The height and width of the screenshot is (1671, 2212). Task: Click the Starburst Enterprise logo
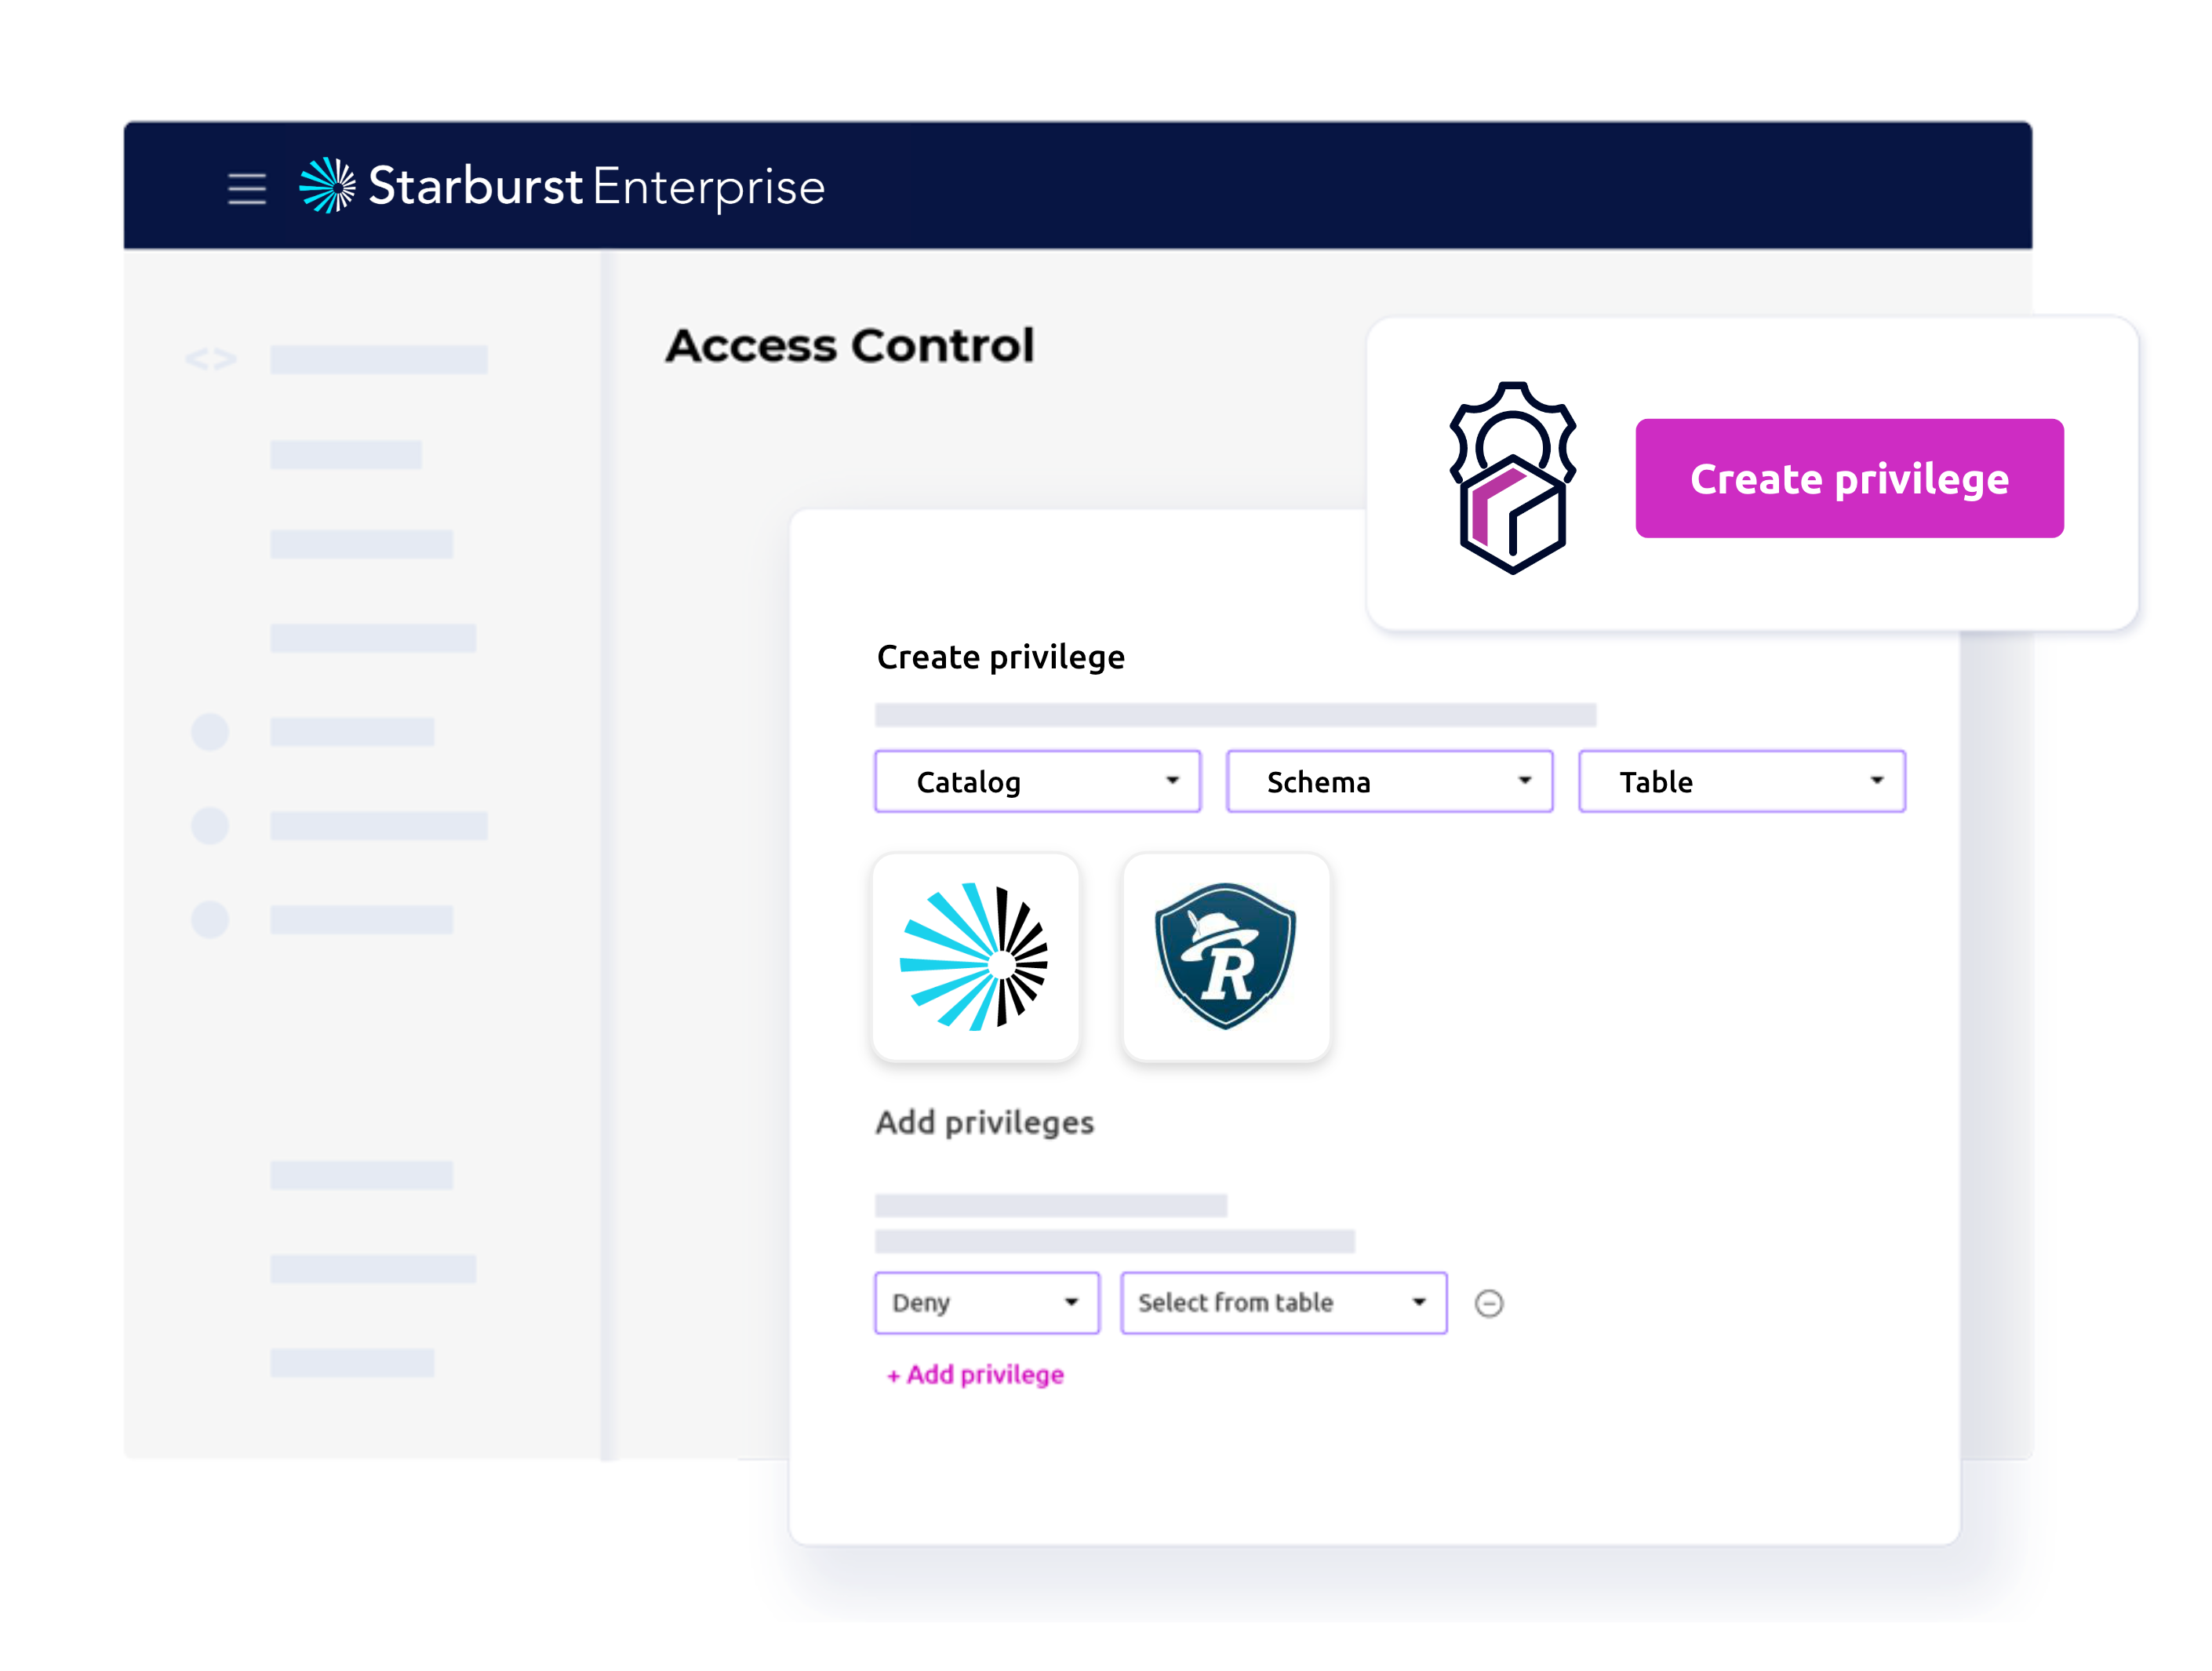(x=562, y=186)
